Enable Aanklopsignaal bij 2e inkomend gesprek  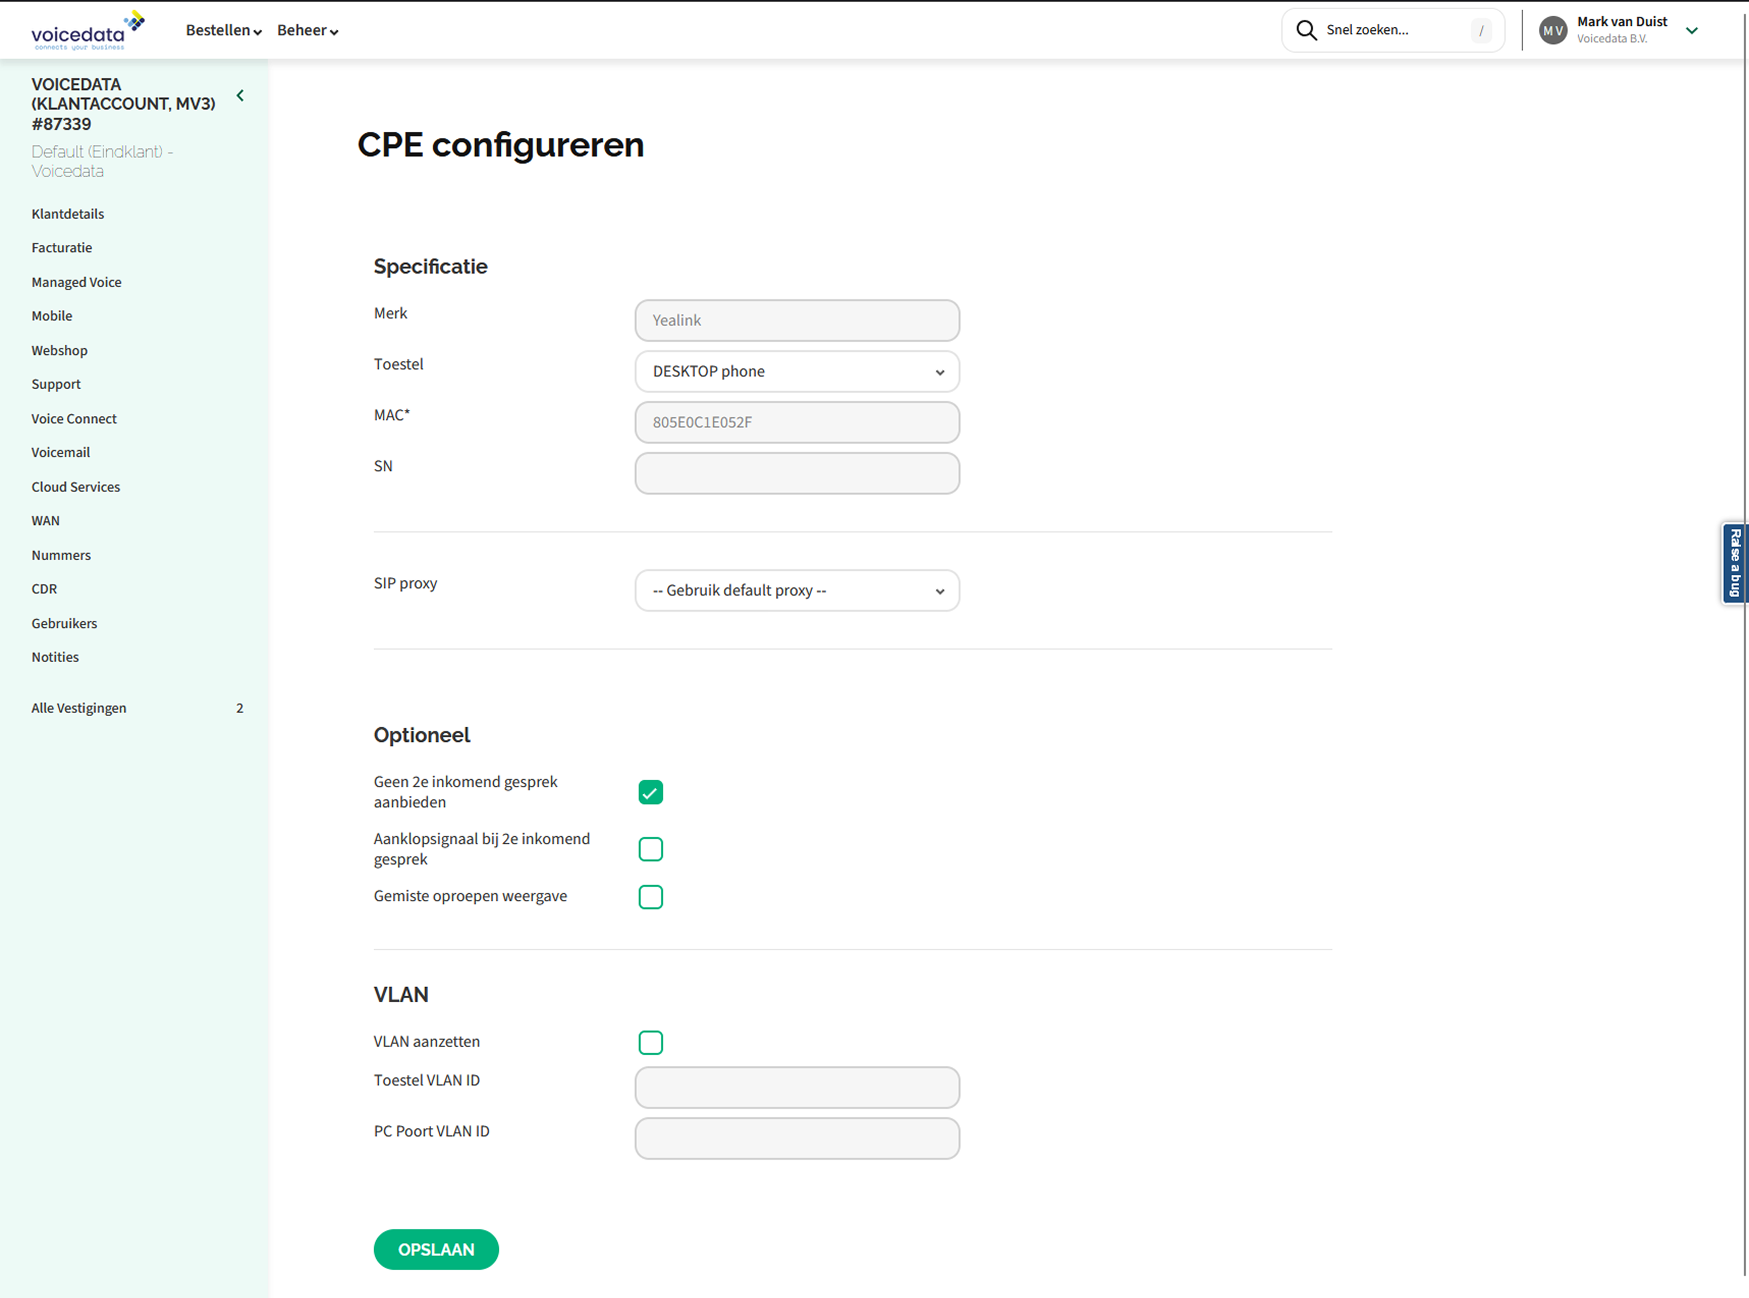651,849
